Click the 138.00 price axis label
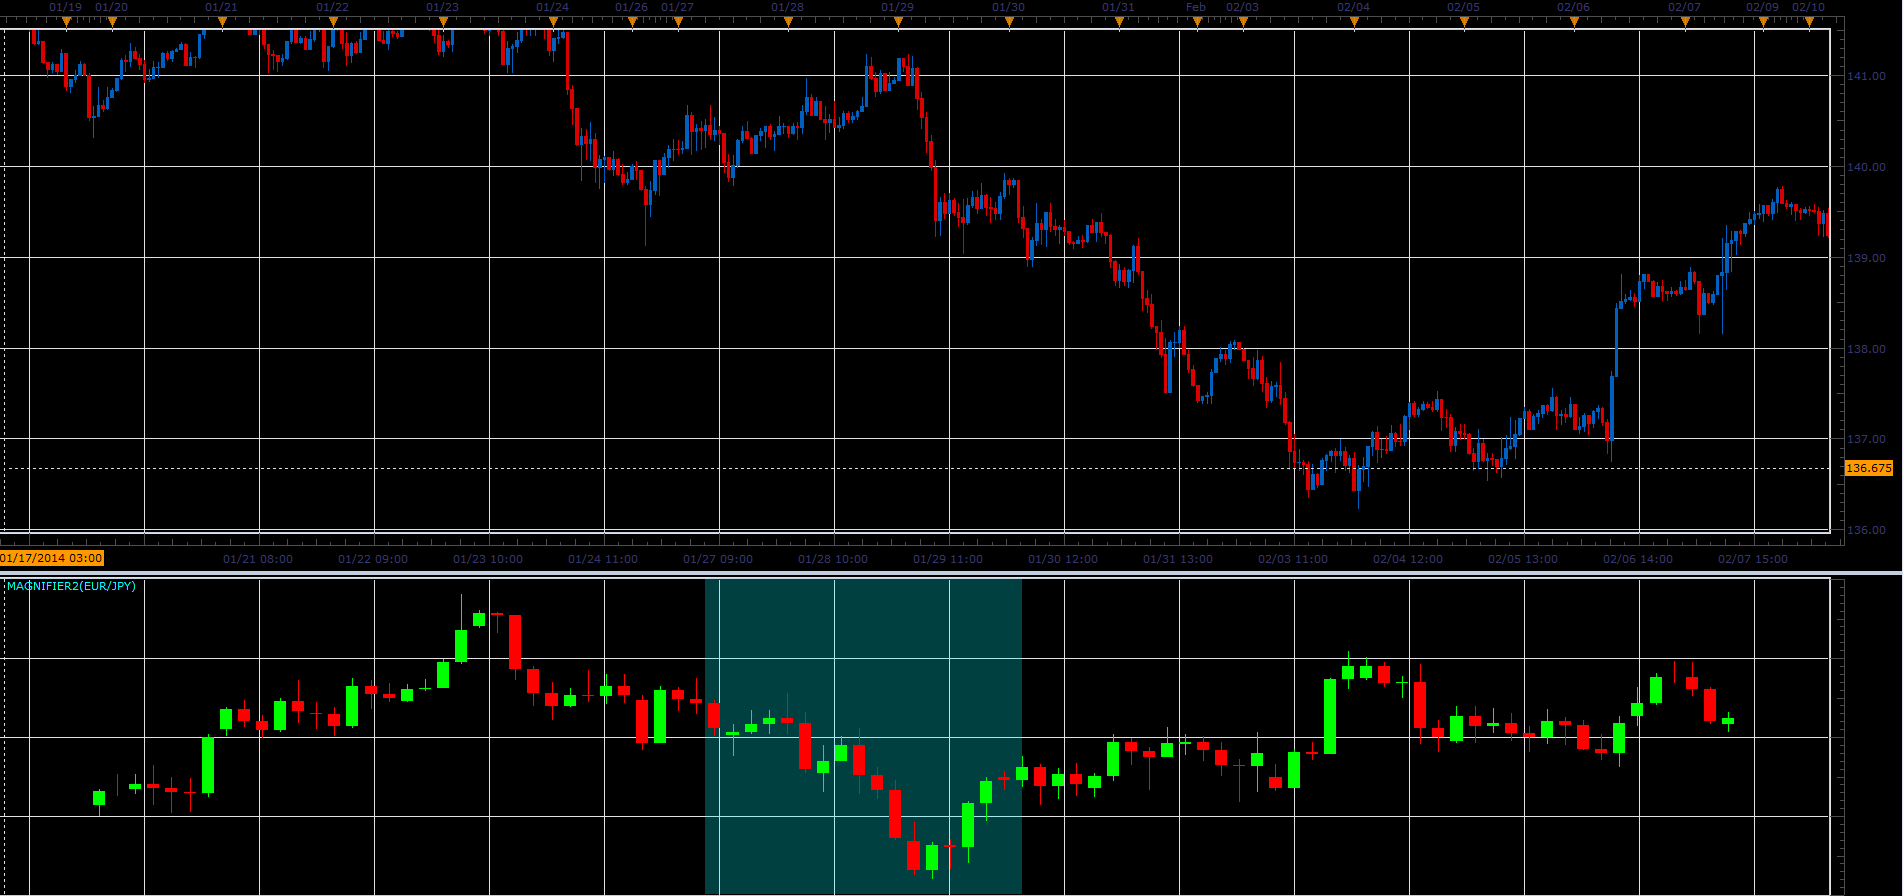Screen dimensions: 1904x896 click(x=1866, y=349)
